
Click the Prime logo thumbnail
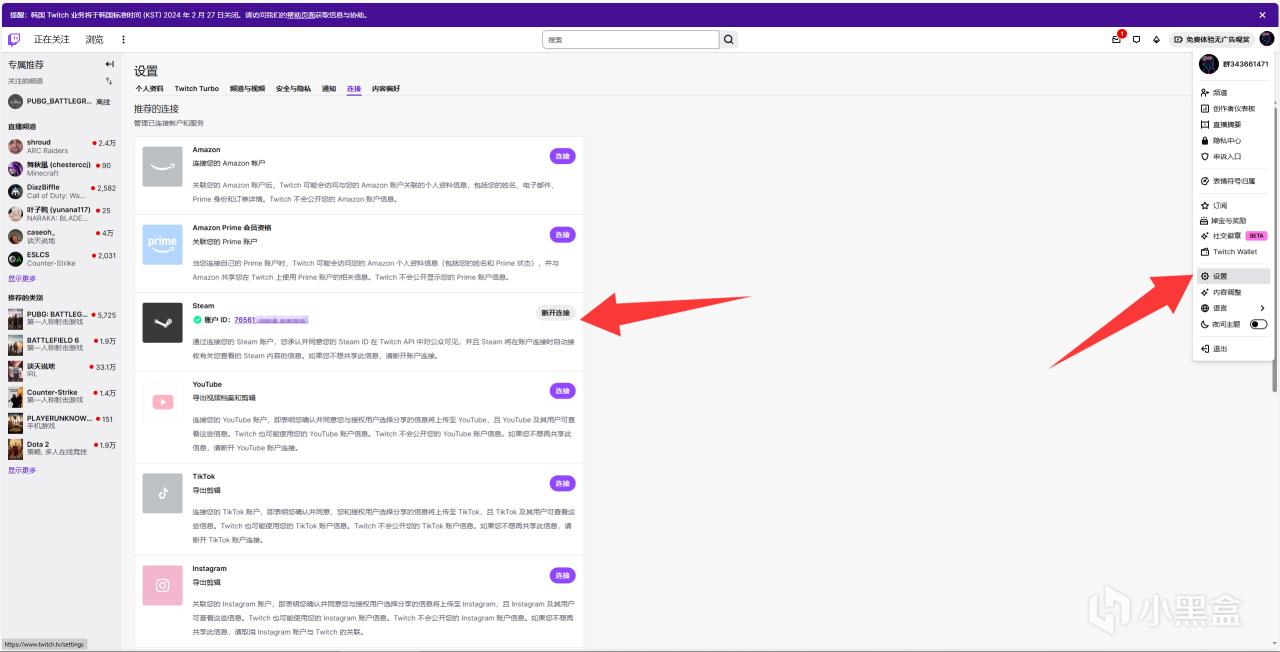[162, 244]
